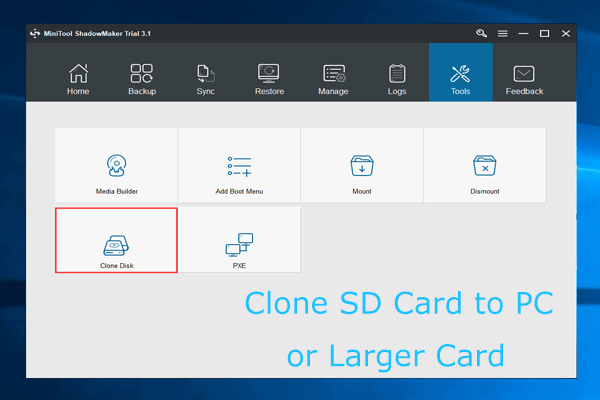Screen dimensions: 600x400
Task: Switch to the Backup tab
Action: click(x=142, y=79)
